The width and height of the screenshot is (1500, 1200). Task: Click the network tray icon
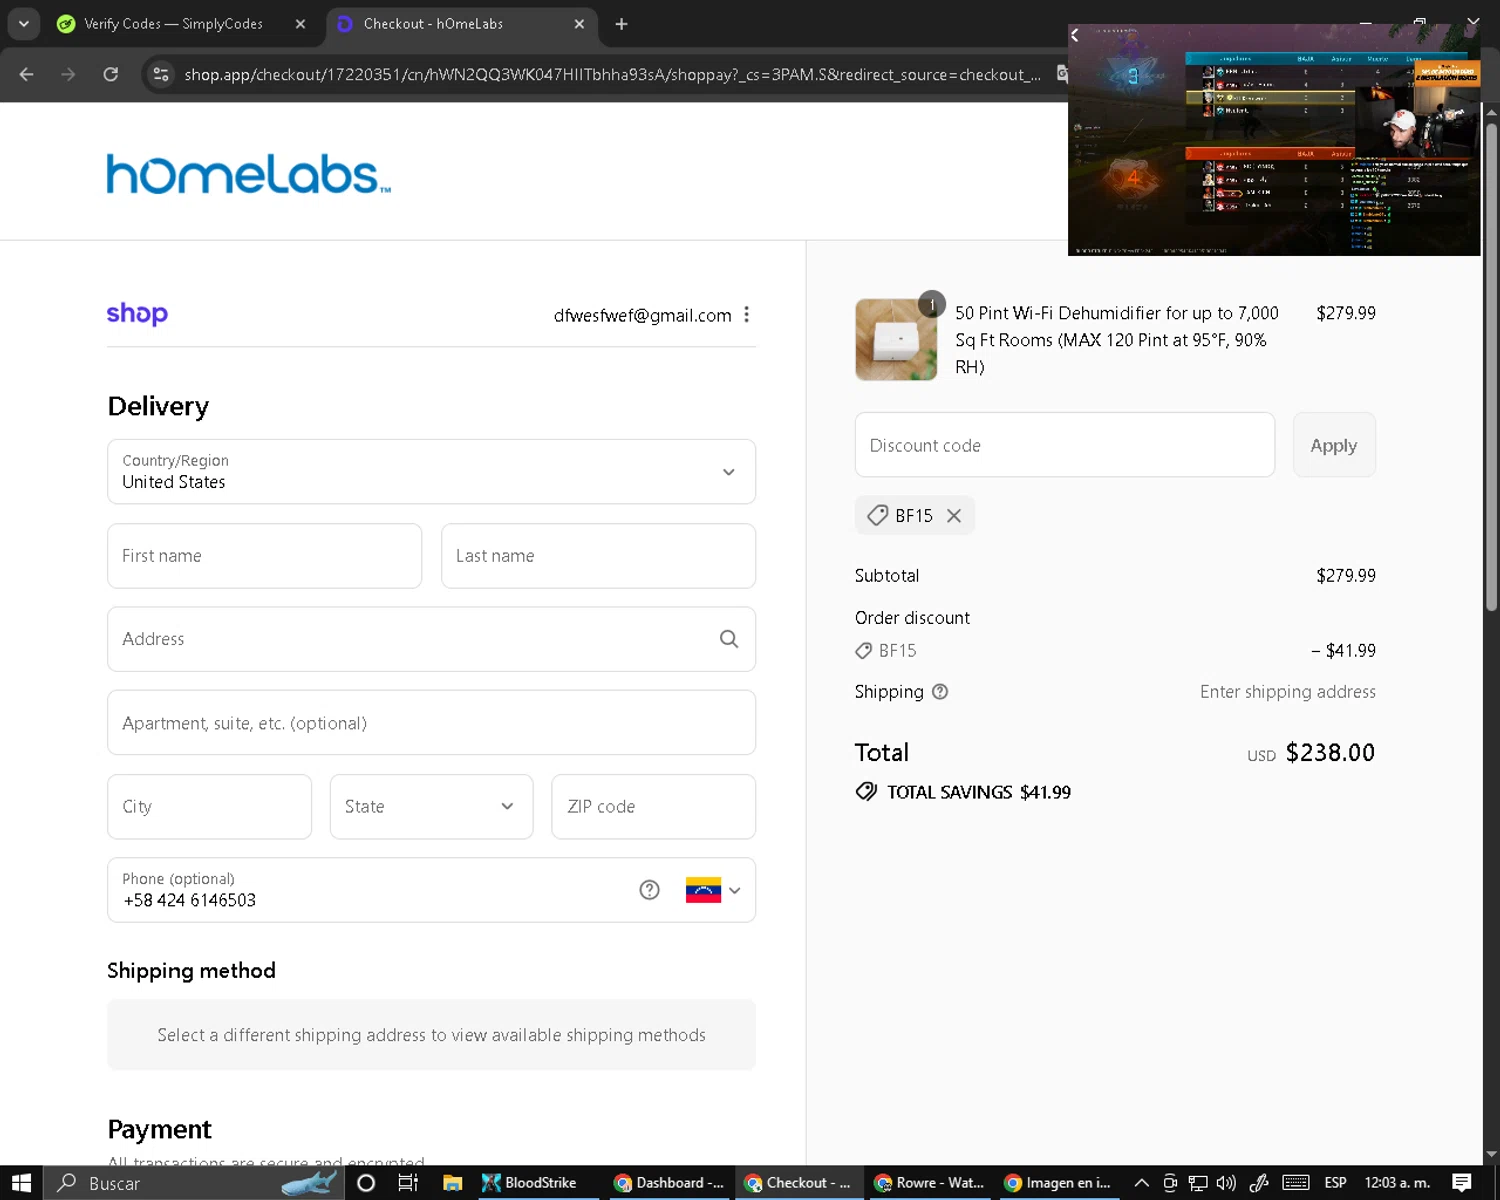(1198, 1183)
